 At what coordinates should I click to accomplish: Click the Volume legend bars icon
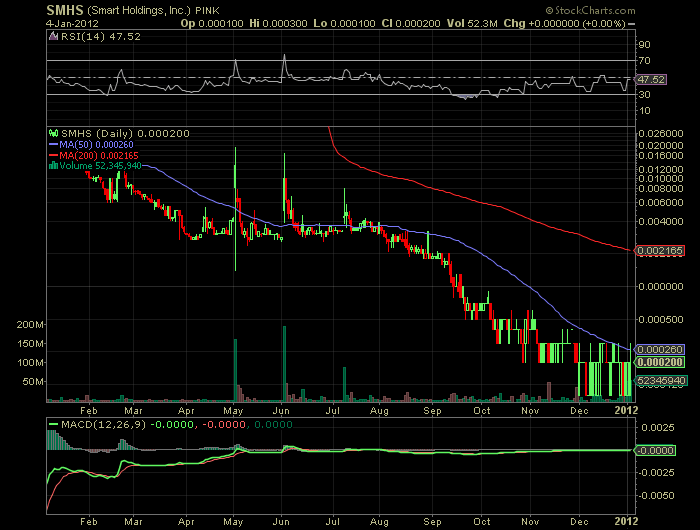(x=54, y=166)
